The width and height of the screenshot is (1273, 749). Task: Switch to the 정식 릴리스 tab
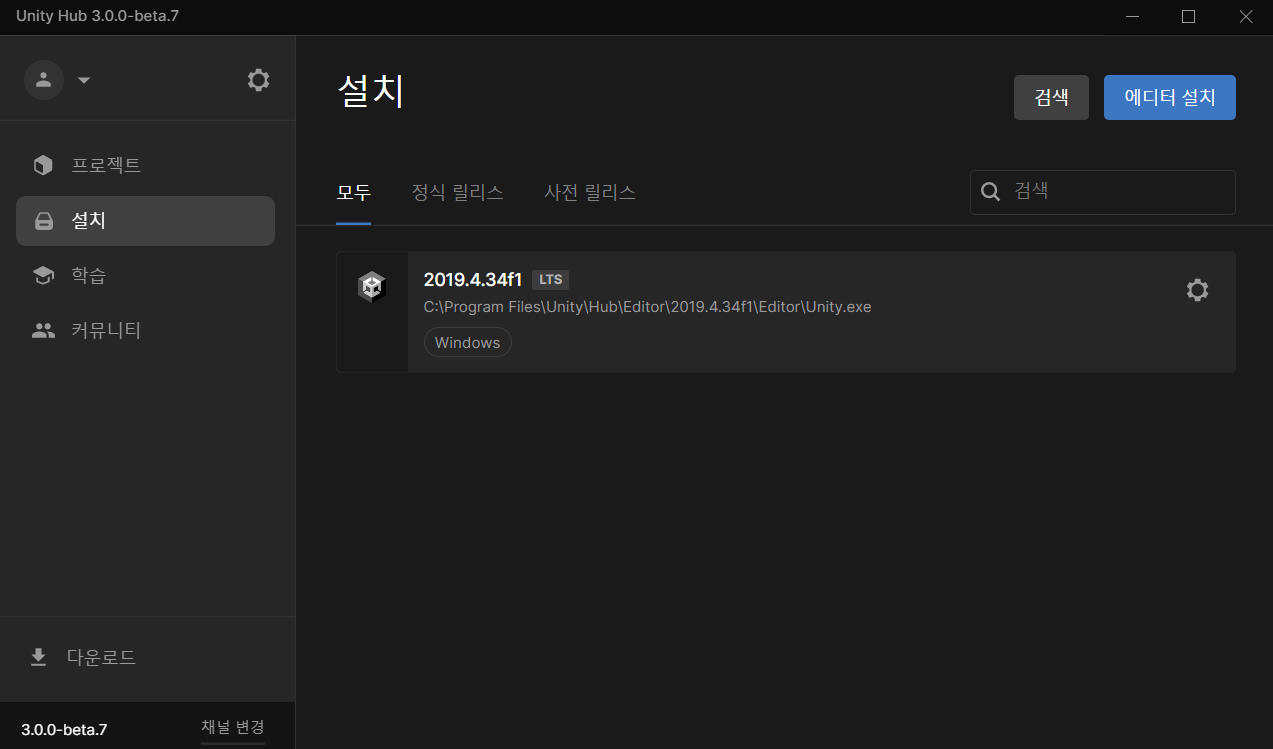(457, 192)
